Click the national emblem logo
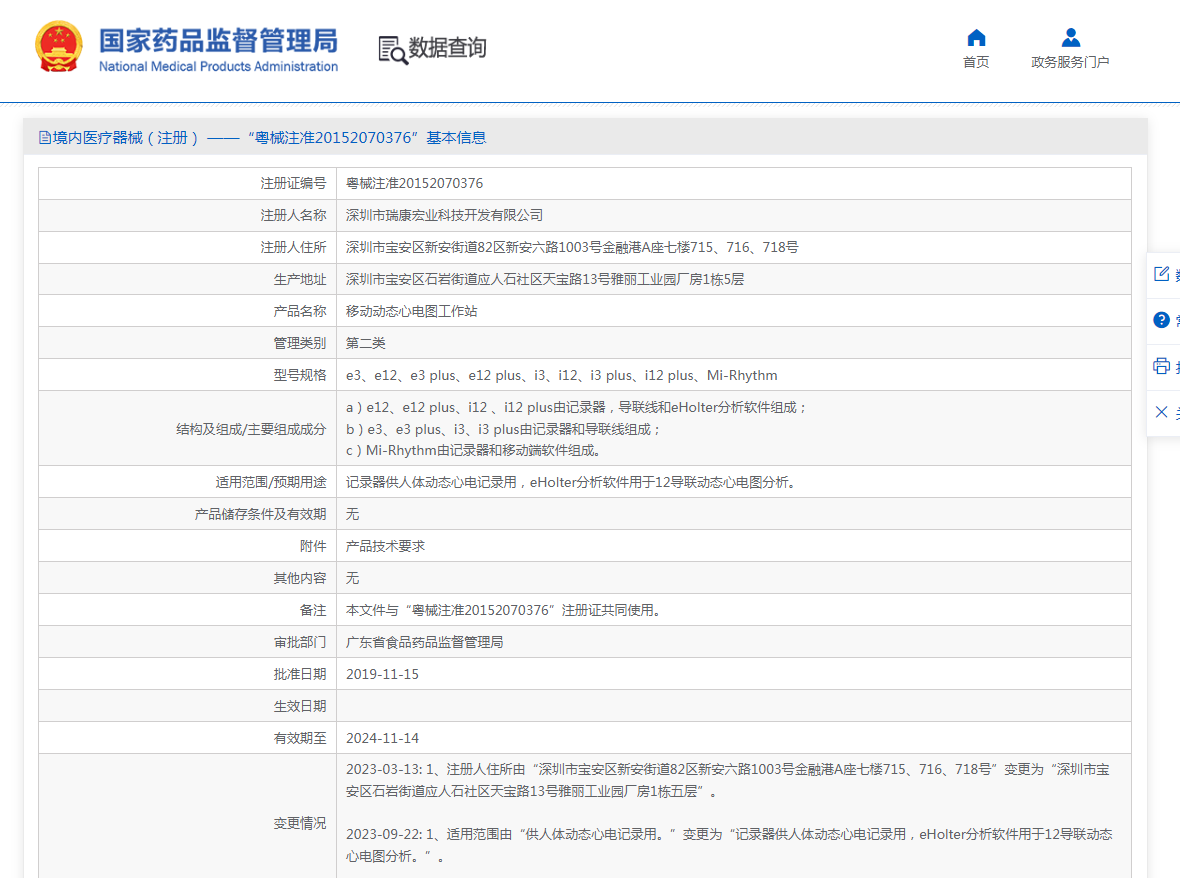Image resolution: width=1180 pixels, height=878 pixels. [59, 47]
